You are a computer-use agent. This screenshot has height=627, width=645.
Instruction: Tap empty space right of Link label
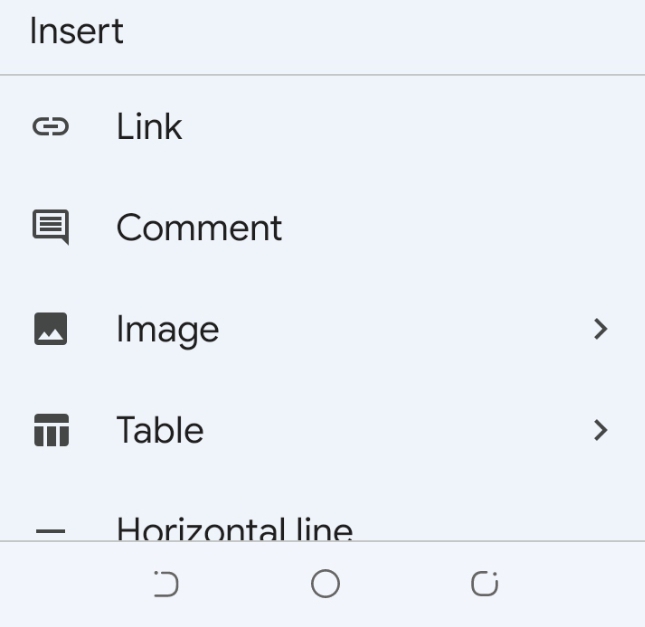pyautogui.click(x=411, y=127)
